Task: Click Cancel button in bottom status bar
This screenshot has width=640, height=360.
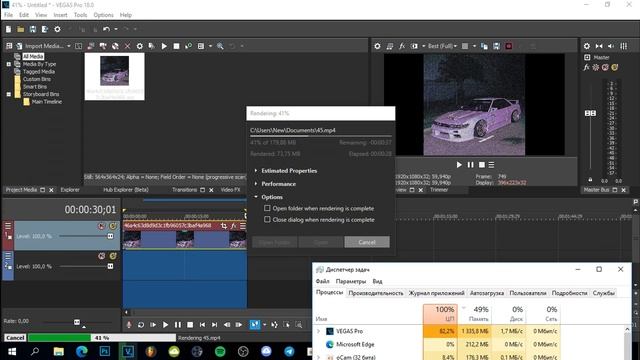Action: click(15, 338)
